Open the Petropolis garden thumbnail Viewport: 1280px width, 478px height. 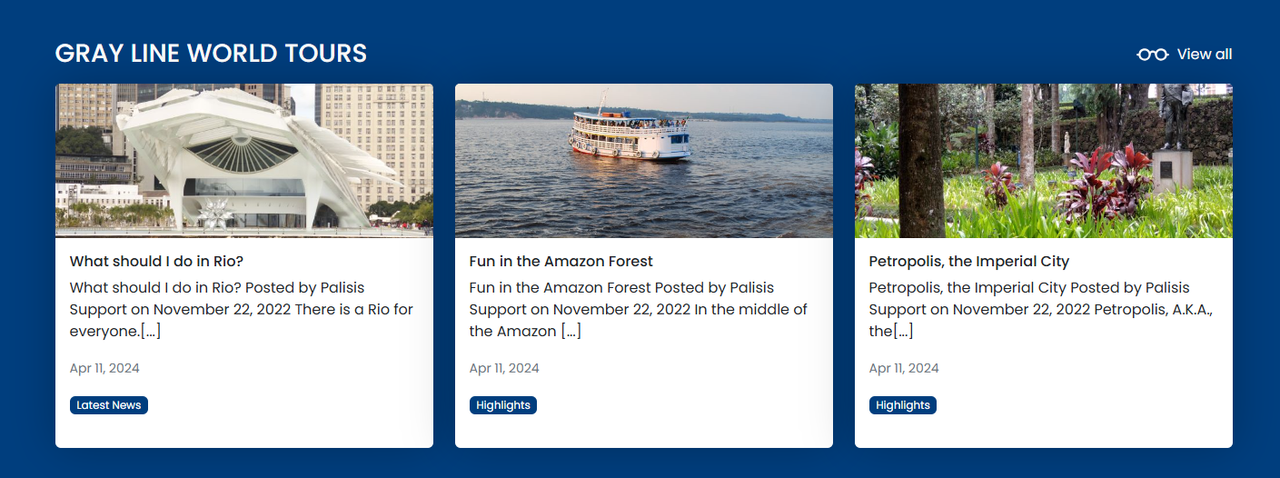coord(1044,161)
